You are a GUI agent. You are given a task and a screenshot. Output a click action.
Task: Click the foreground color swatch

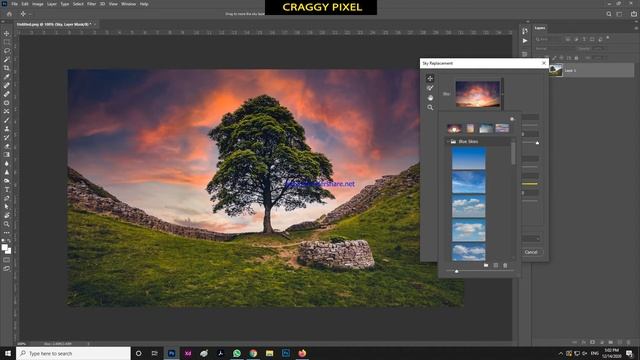point(4,247)
